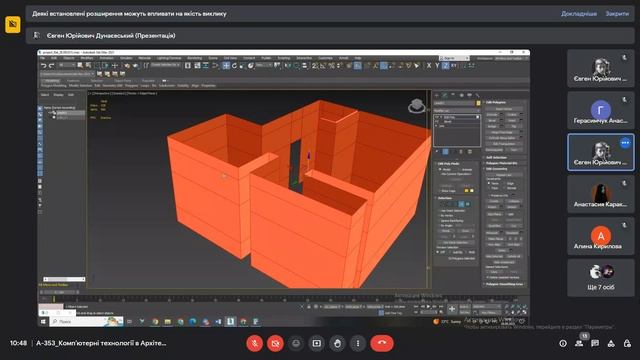Viewport: 640px width, 360px height.
Task: Select the Герасимчук participant tile
Action: click(x=600, y=110)
